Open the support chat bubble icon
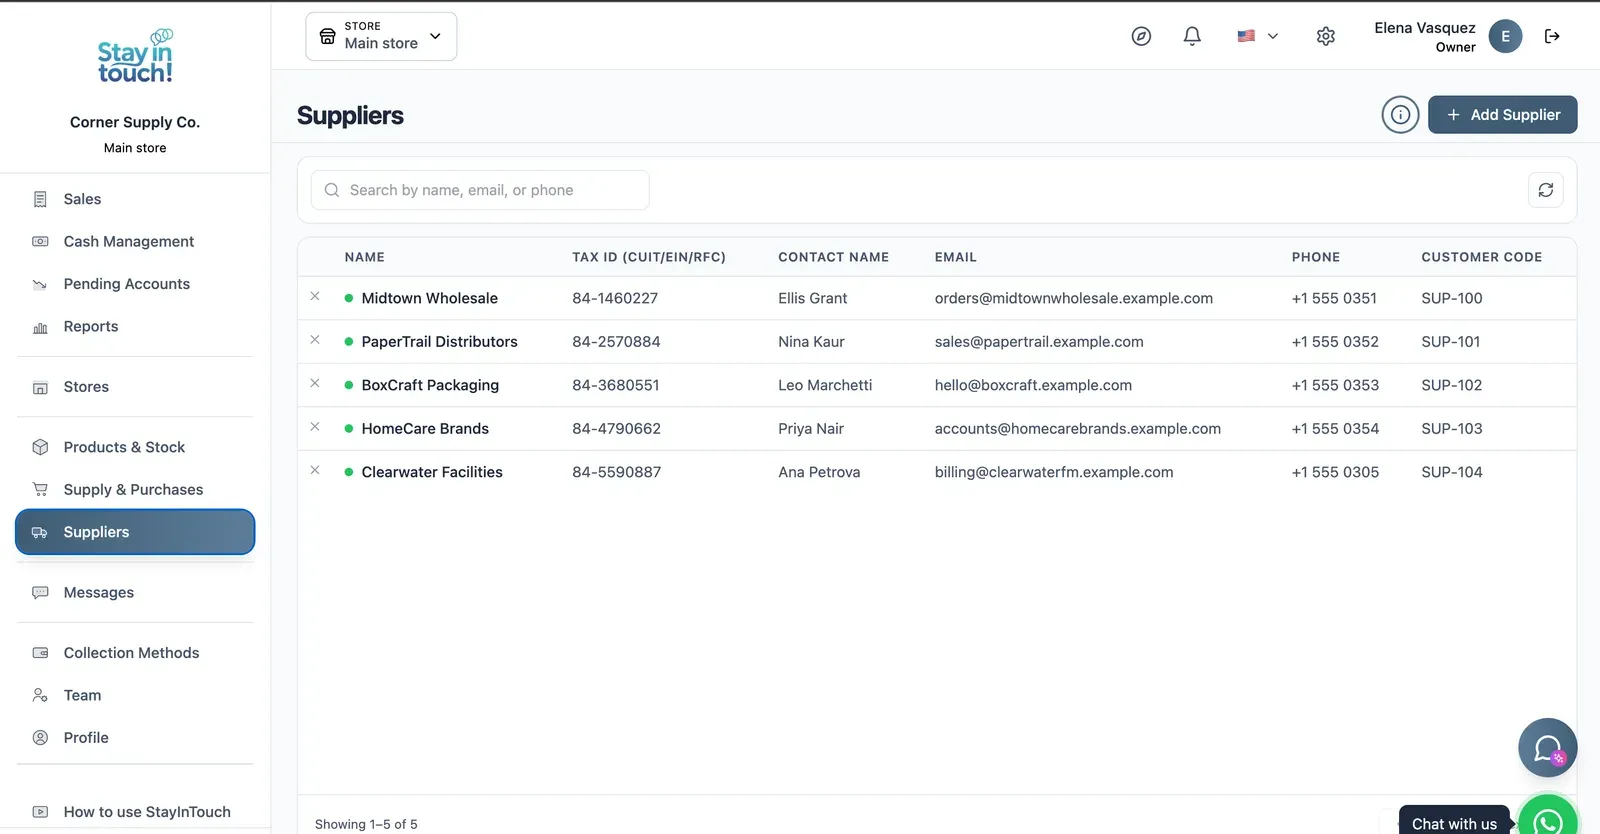The height and width of the screenshot is (834, 1600). click(1547, 748)
